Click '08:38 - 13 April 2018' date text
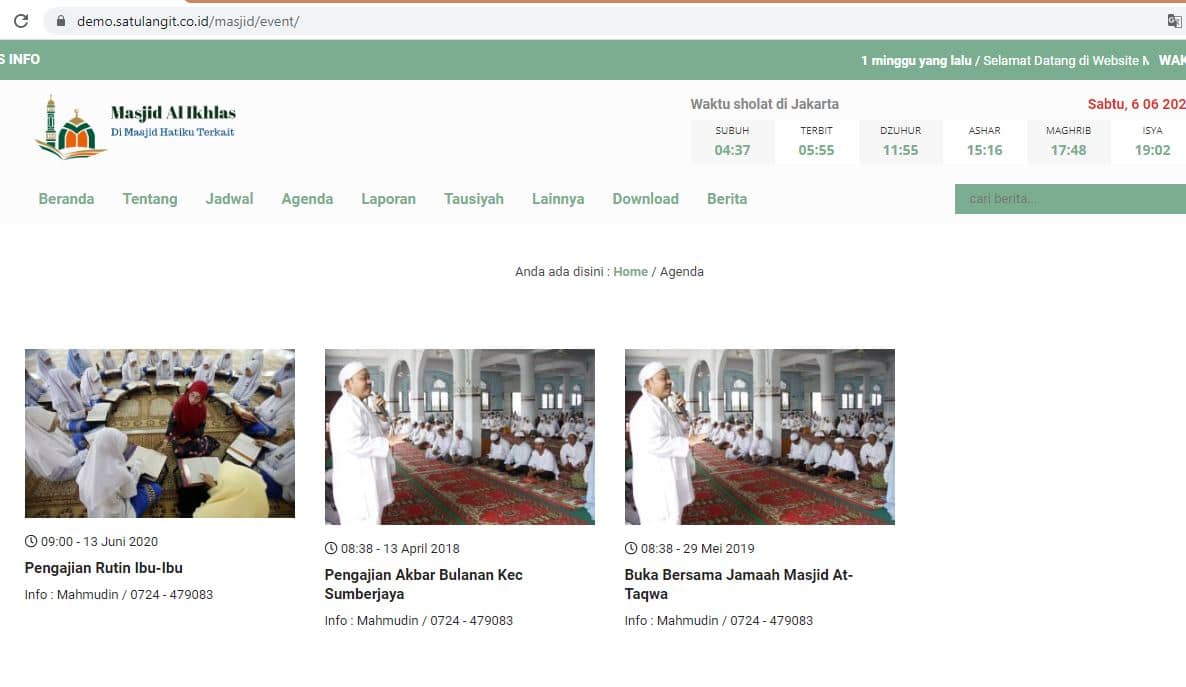Screen dimensions: 1186x687 (399, 549)
